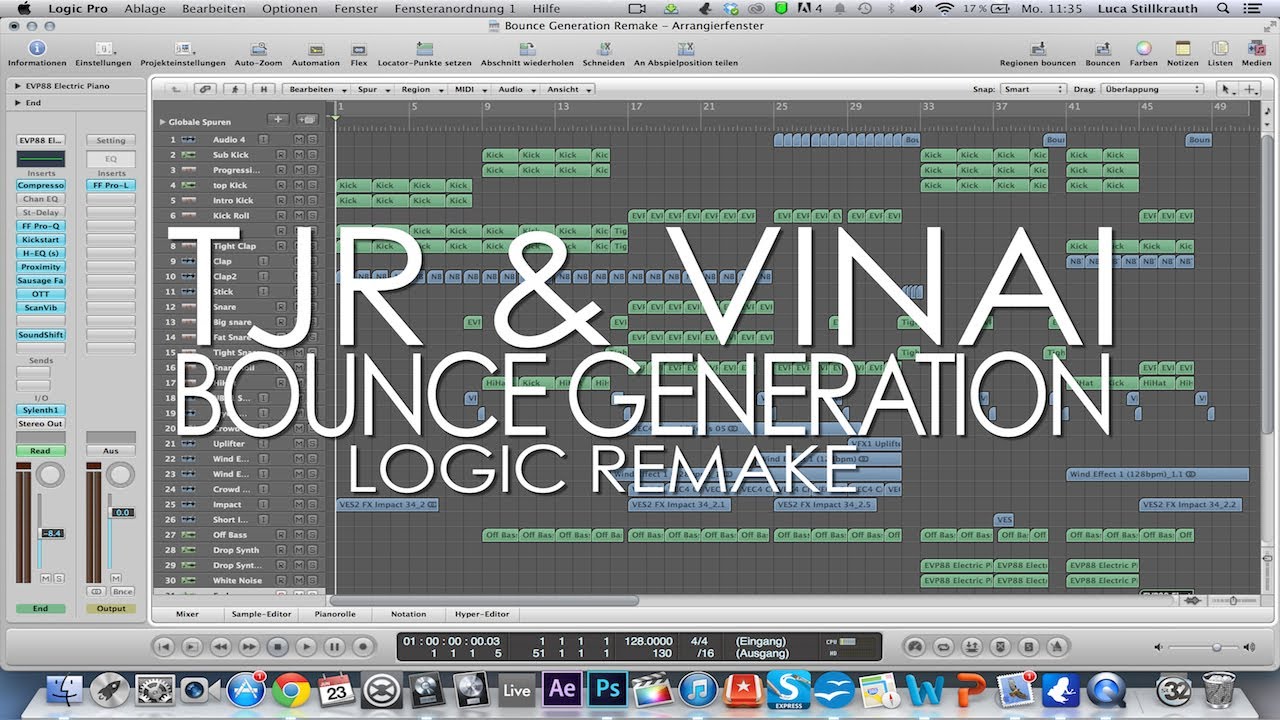Click the pause button in transport
The image size is (1280, 720).
[336, 647]
